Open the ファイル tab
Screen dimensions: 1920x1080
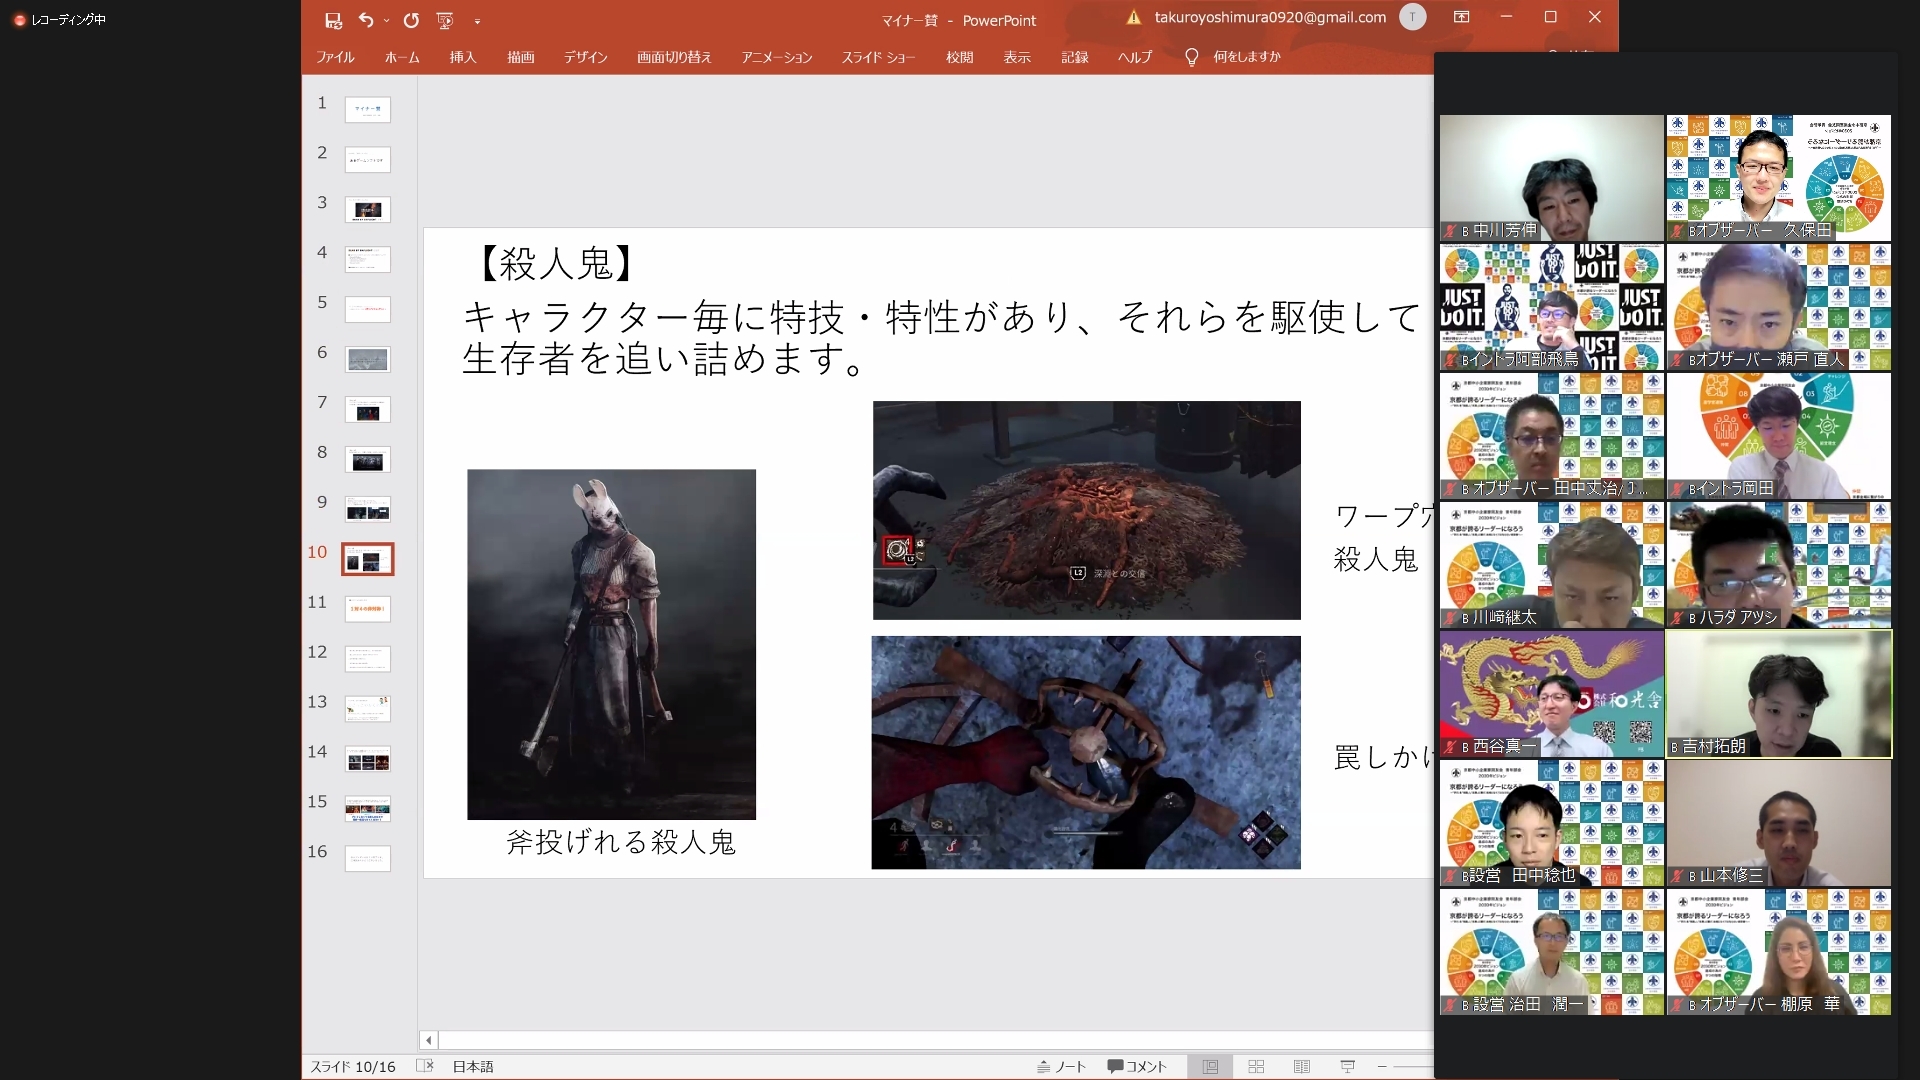pos(335,57)
